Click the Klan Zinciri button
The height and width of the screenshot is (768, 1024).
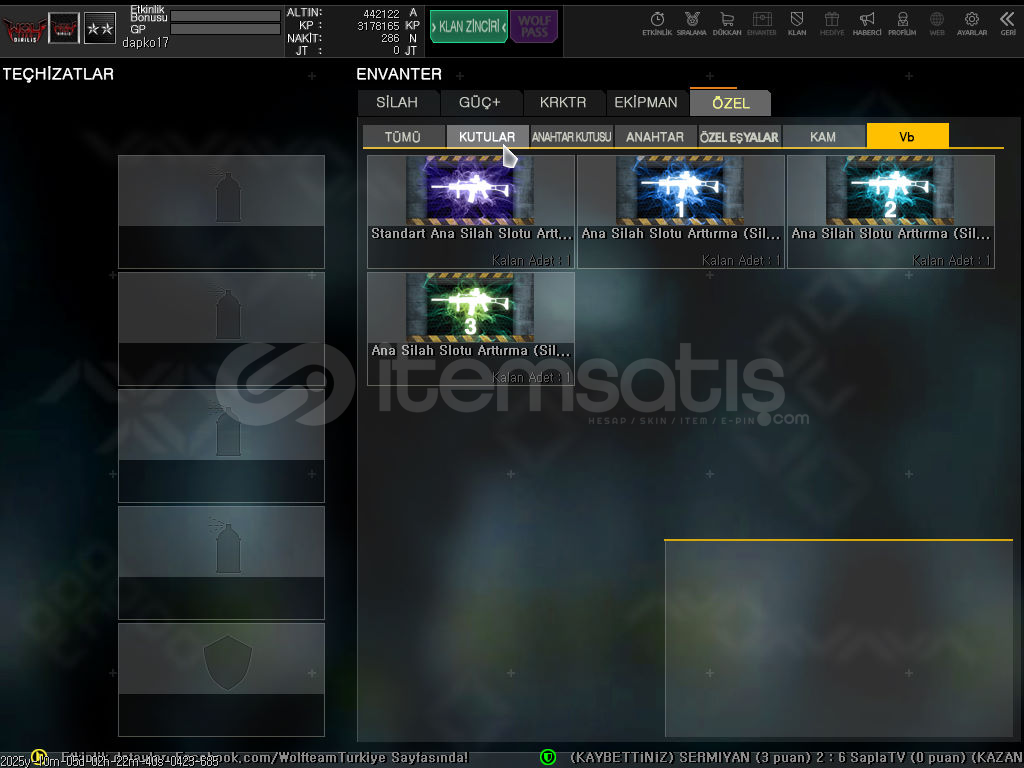click(468, 26)
